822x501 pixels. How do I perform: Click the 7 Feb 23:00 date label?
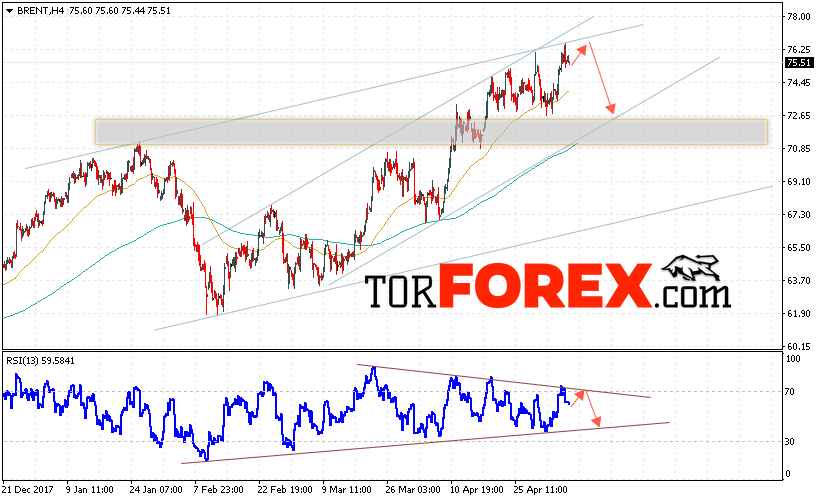[220, 490]
